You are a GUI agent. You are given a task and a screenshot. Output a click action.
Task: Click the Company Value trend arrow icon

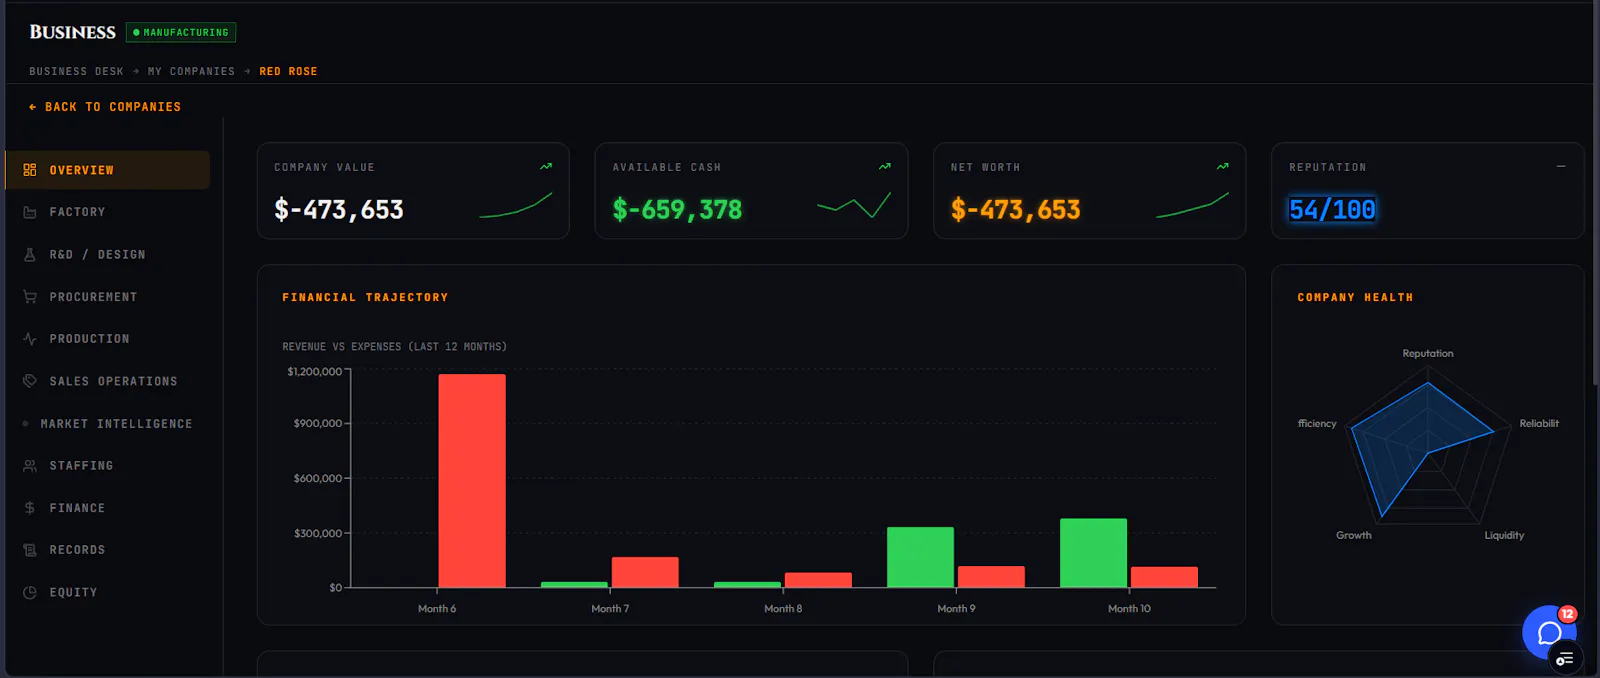[x=546, y=167]
